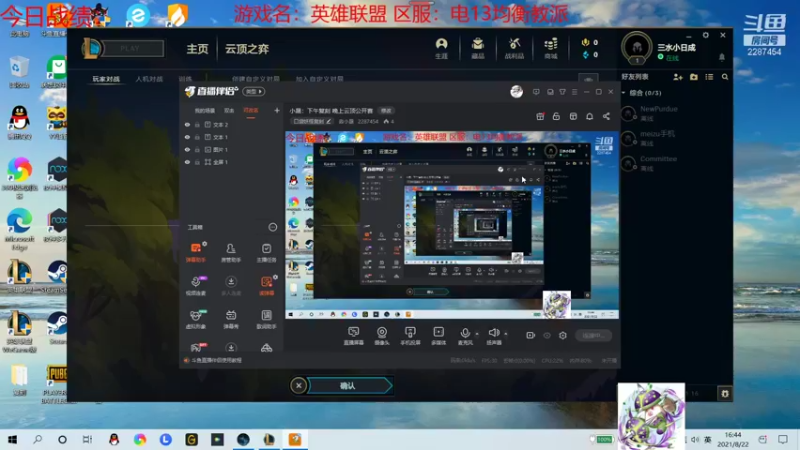Open streaming app hamburger menu
Viewport: 800px width, 450px height.
(574, 92)
